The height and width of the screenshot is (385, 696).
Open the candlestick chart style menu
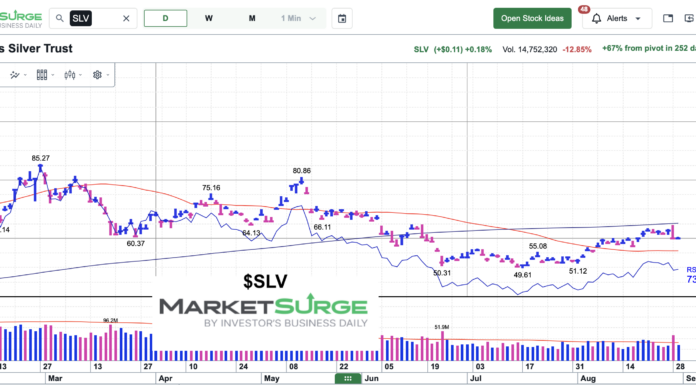[x=73, y=75]
